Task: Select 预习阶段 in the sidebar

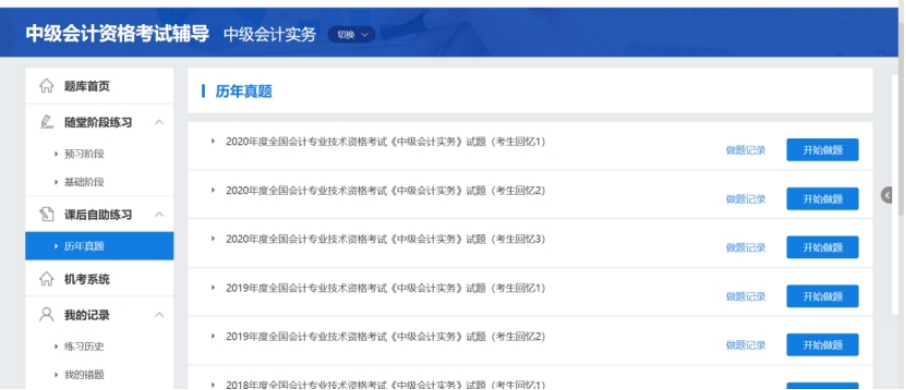Action: point(84,154)
